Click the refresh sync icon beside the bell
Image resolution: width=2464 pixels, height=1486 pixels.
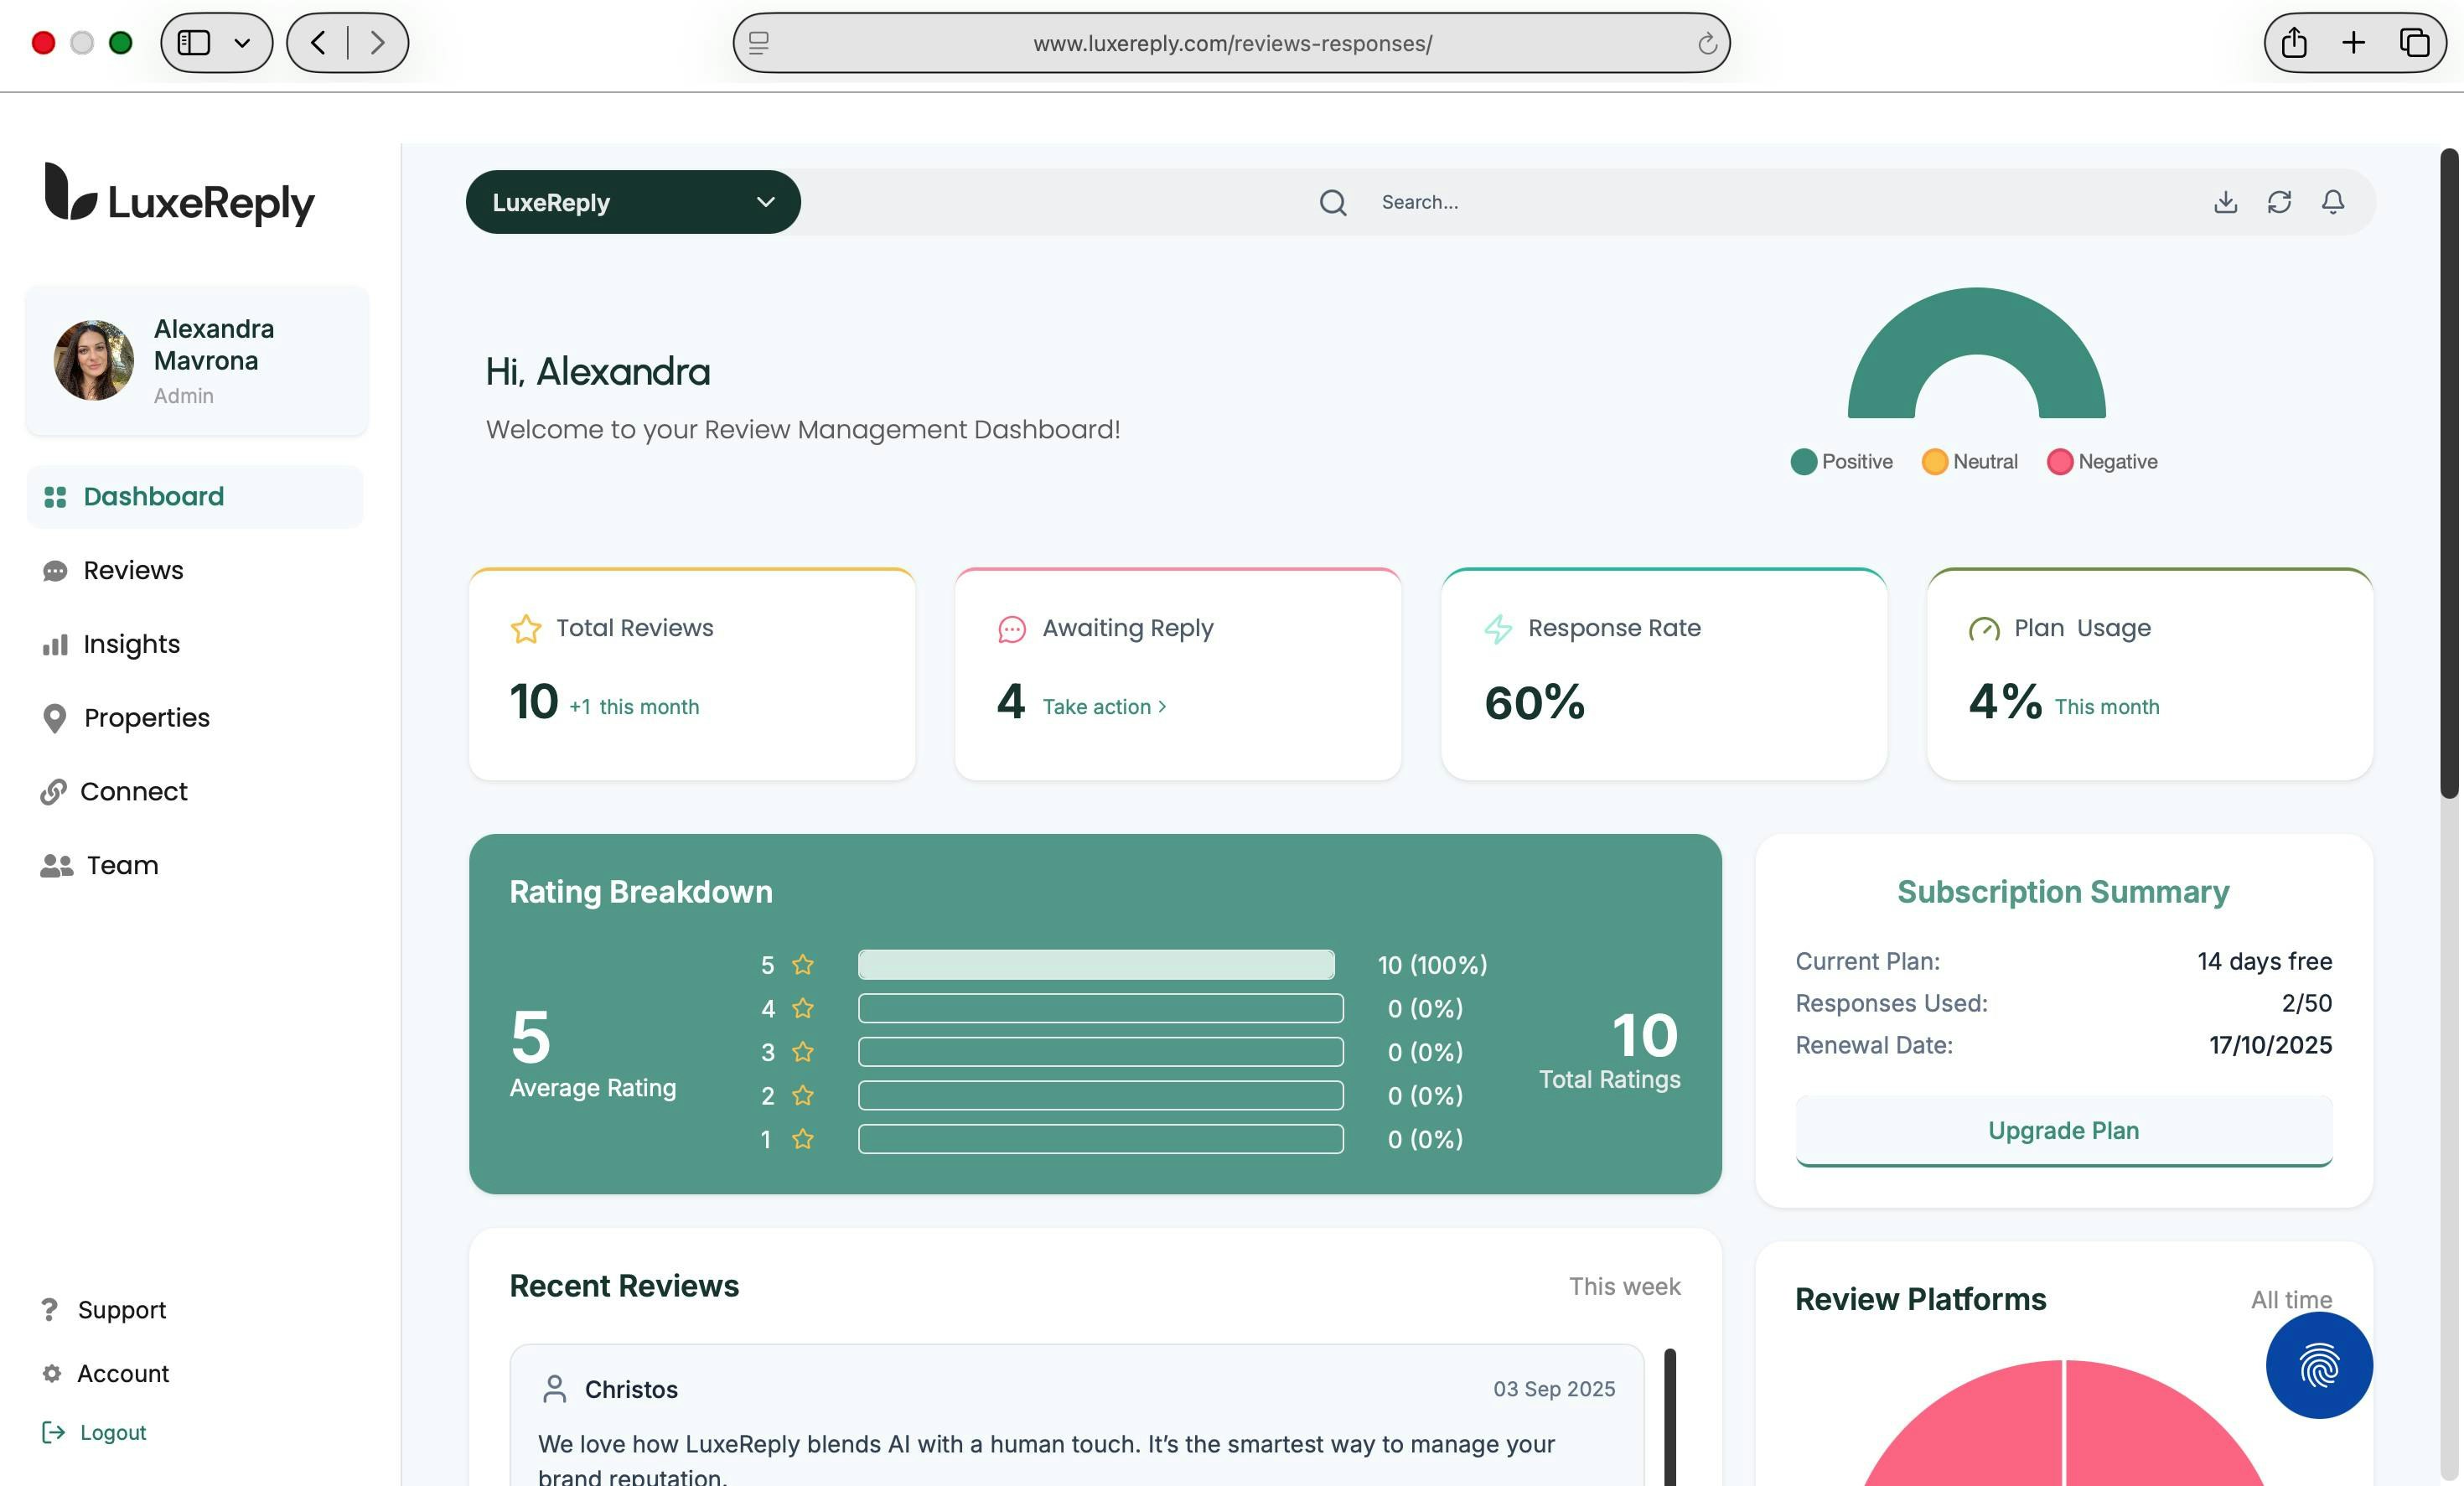2279,202
